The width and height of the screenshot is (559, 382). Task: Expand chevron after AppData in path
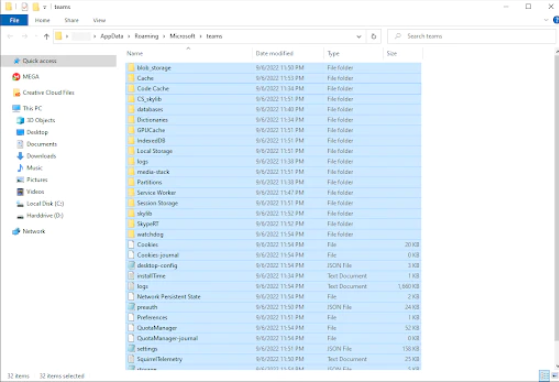tap(129, 36)
